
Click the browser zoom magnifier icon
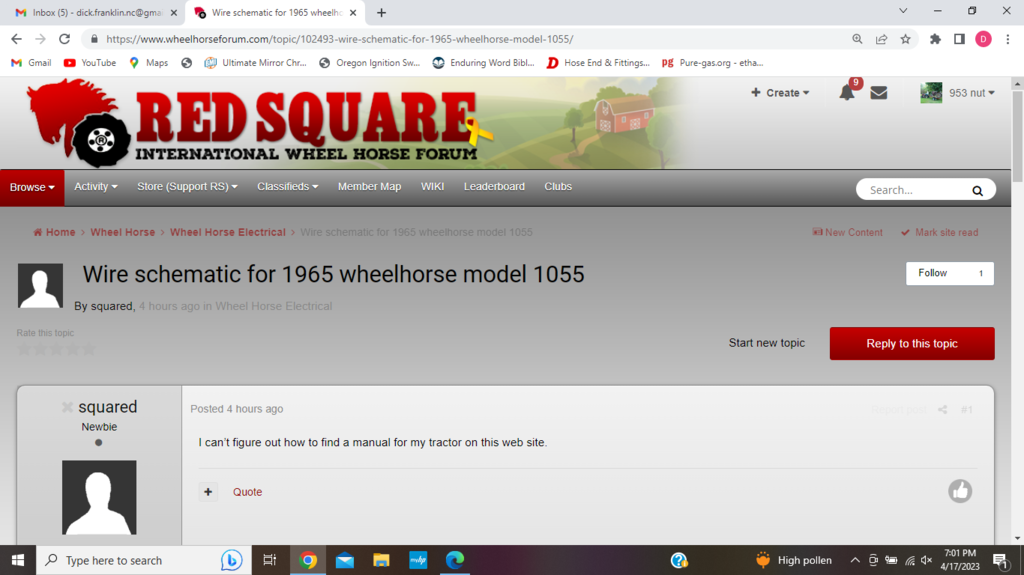point(857,39)
